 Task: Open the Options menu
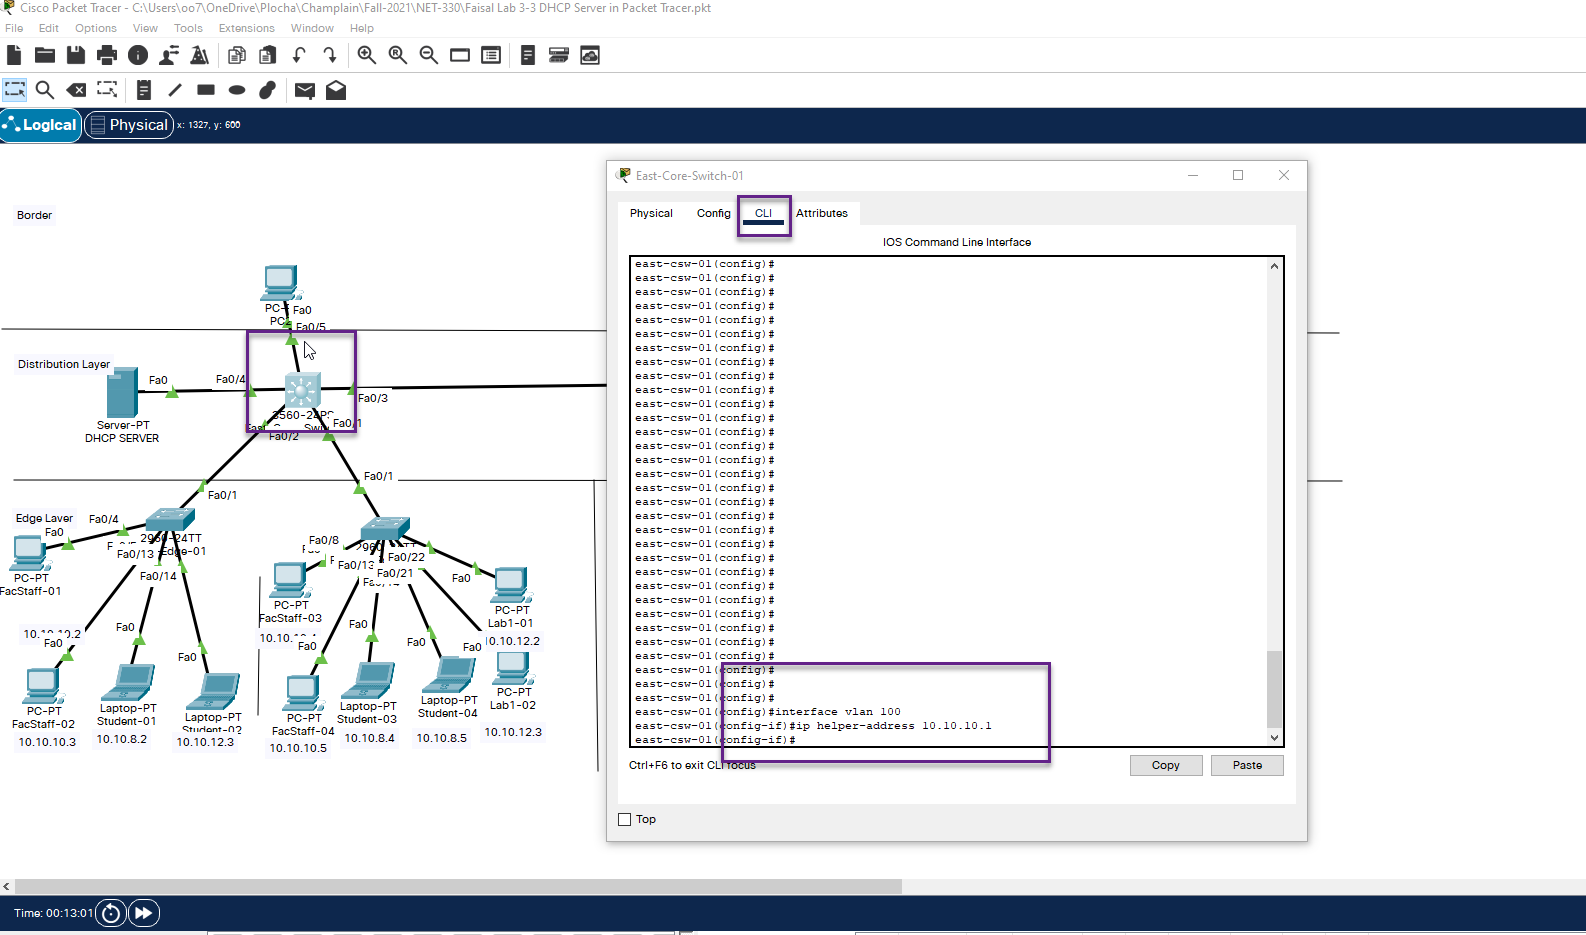coord(96,28)
